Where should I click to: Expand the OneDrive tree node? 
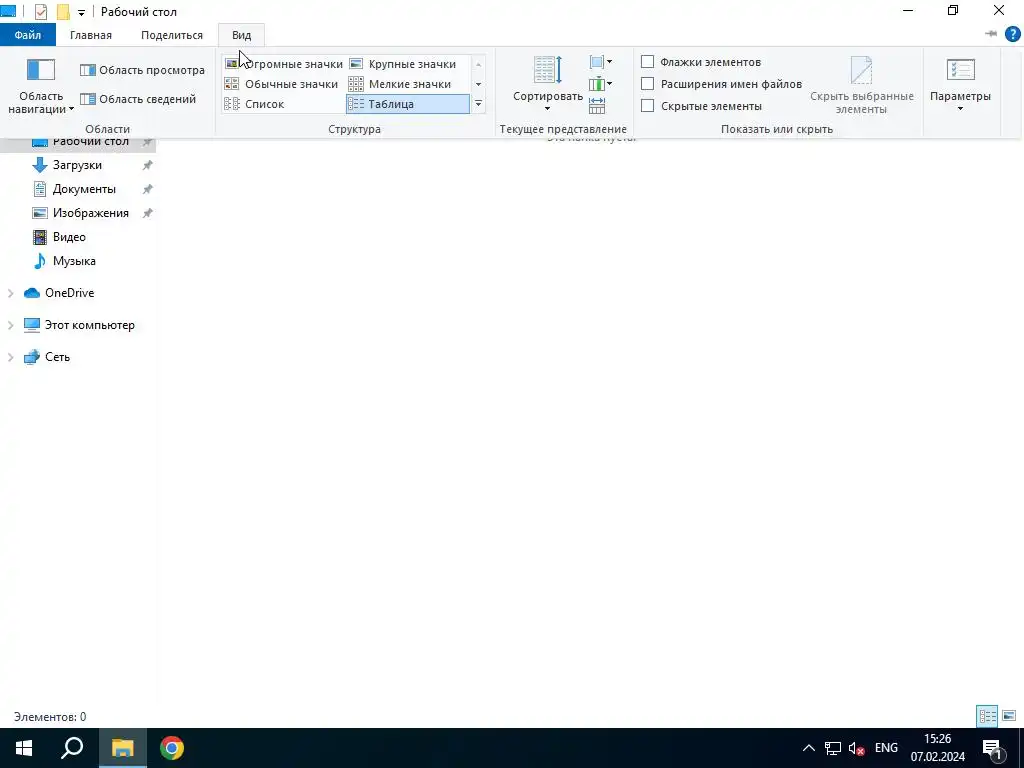(10, 293)
